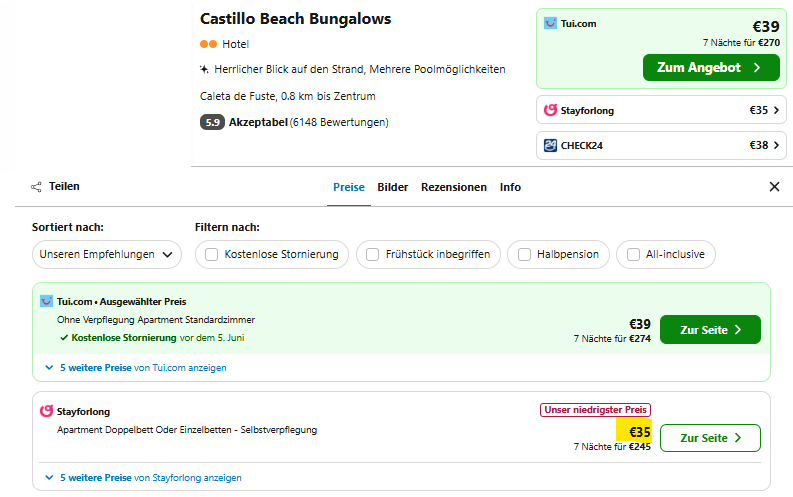Click the Apartment Doppelbett Oder Einzelbetten description
This screenshot has height=497, width=793.
click(x=187, y=430)
